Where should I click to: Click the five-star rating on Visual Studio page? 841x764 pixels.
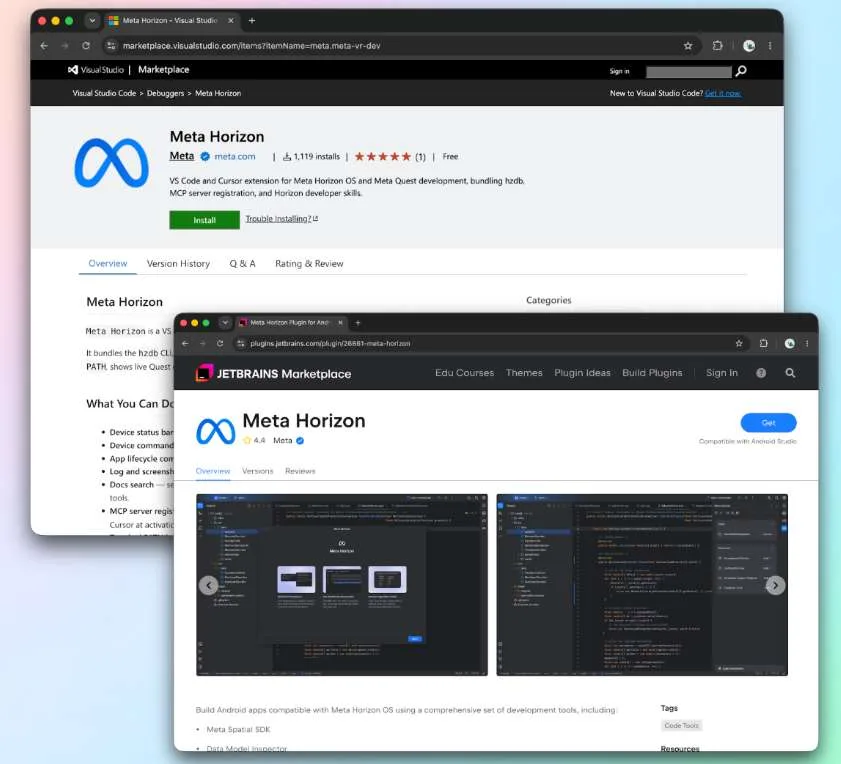(x=383, y=157)
